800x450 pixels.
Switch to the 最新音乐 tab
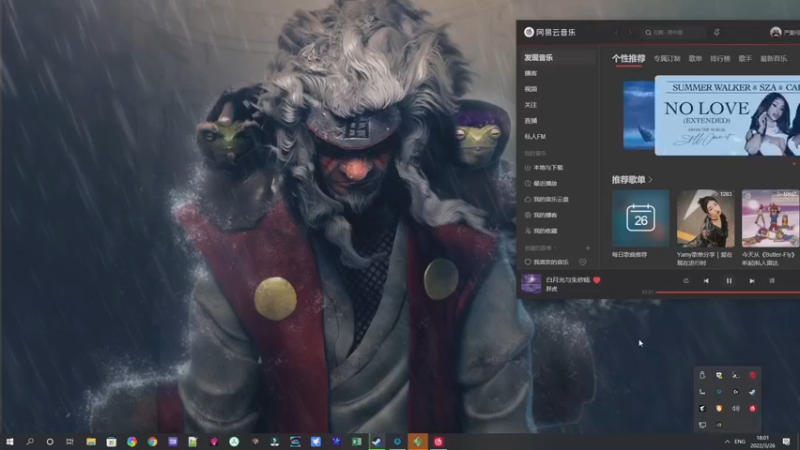pyautogui.click(x=773, y=59)
